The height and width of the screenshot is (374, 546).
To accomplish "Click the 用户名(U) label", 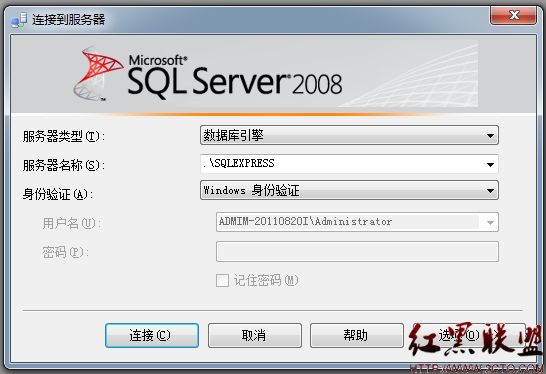I will pos(72,223).
